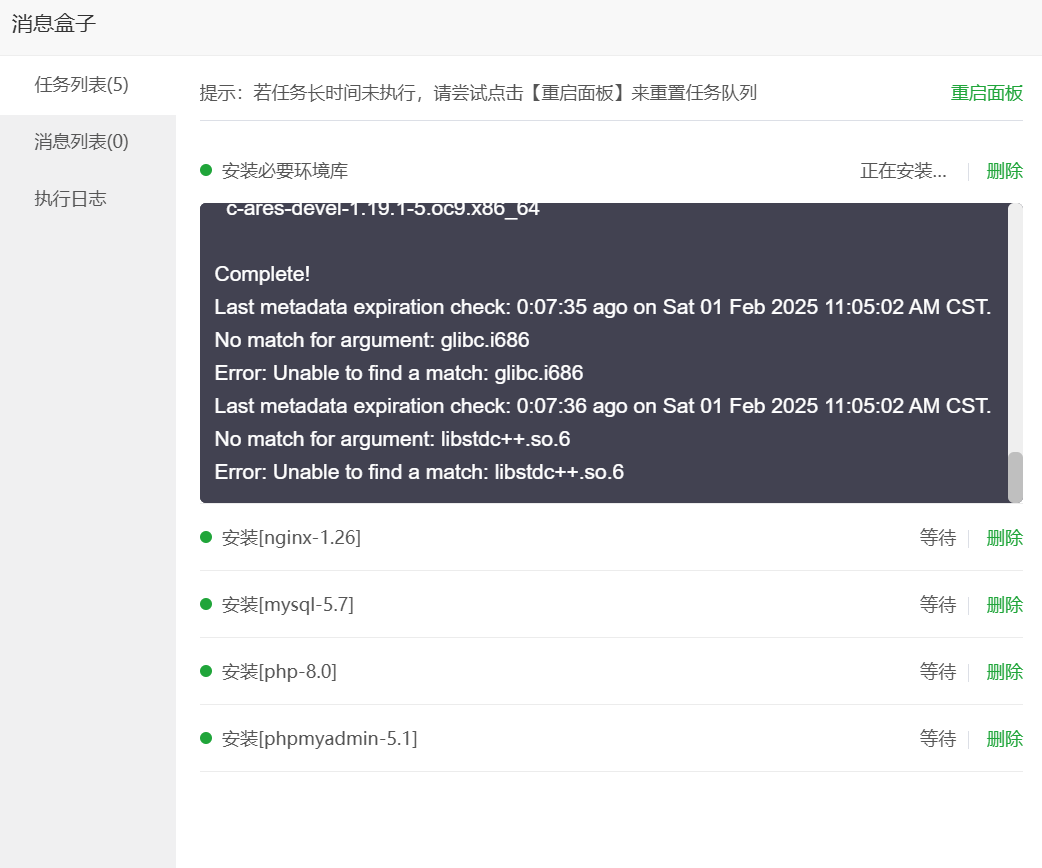The width and height of the screenshot is (1042, 868).
Task: Click the 重启面板 link
Action: click(986, 93)
